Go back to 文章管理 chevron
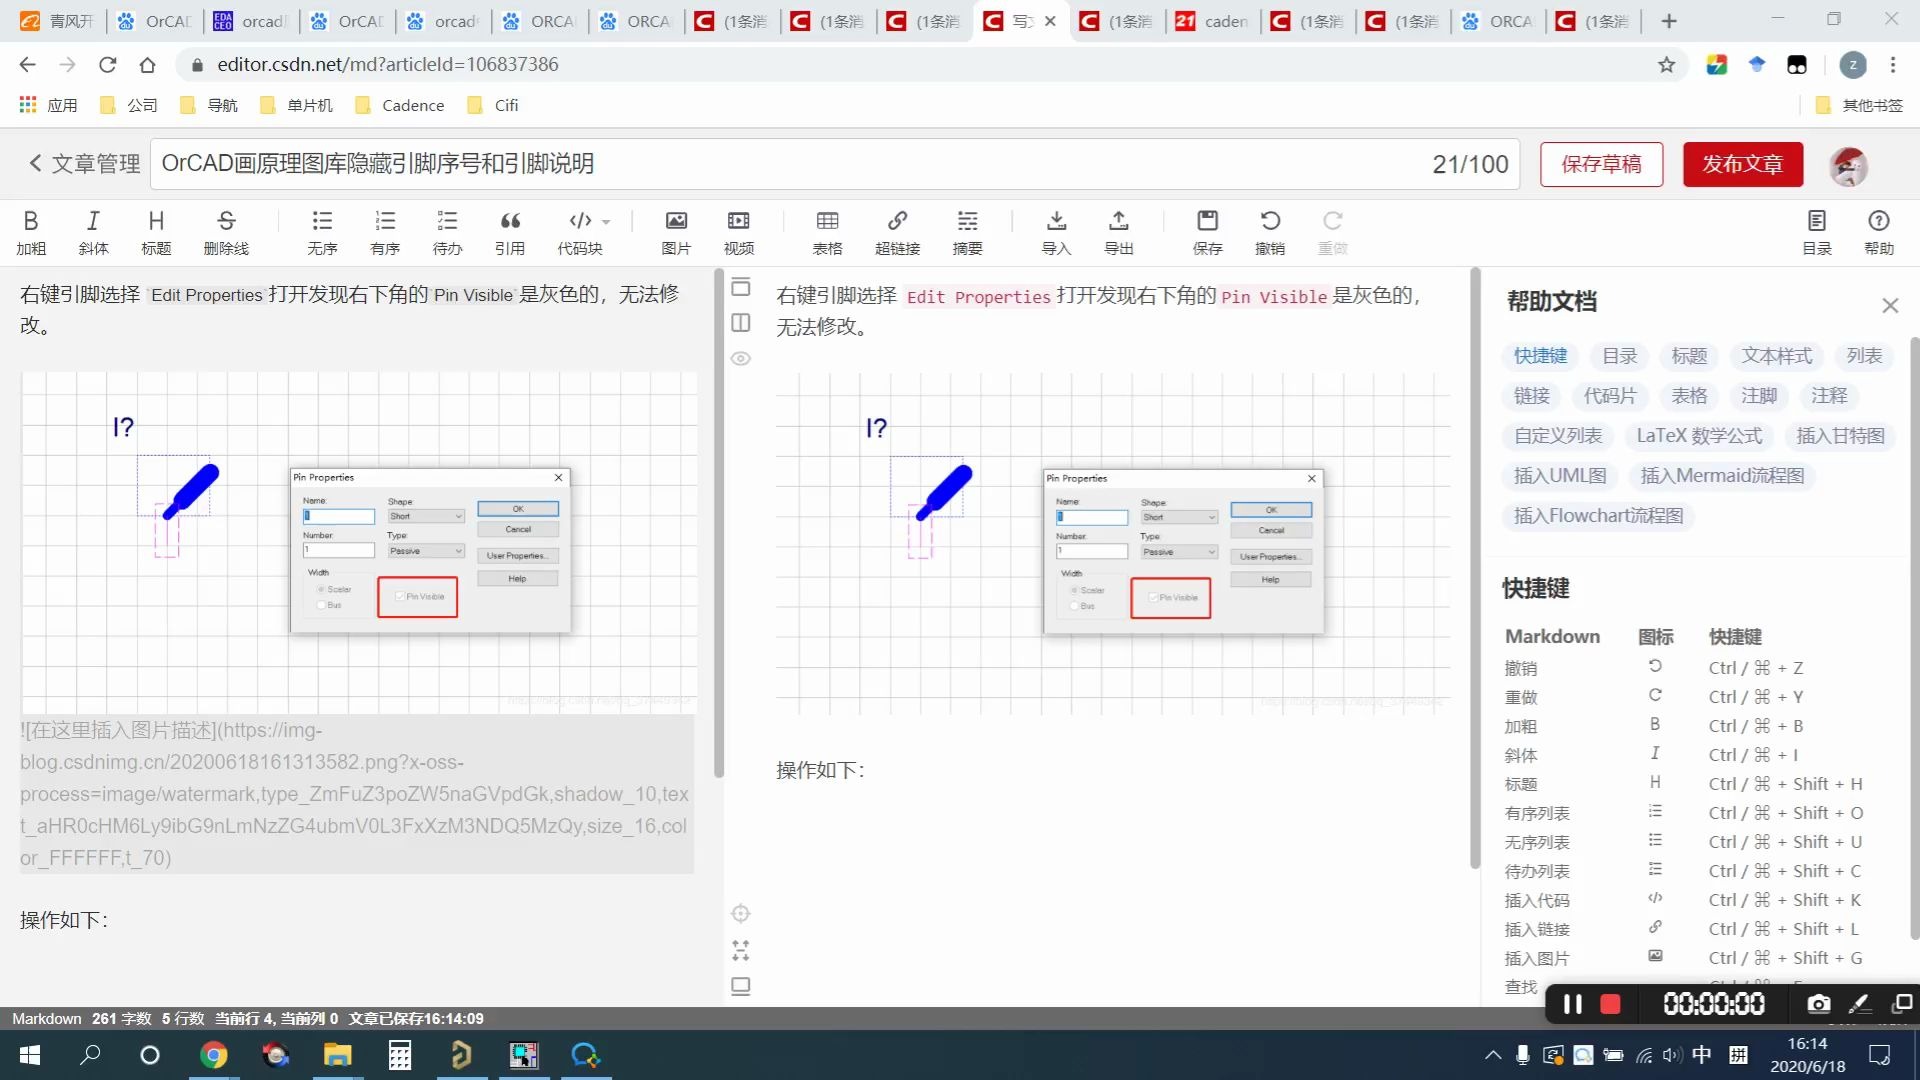Viewport: 1920px width, 1080px height. 36,163
